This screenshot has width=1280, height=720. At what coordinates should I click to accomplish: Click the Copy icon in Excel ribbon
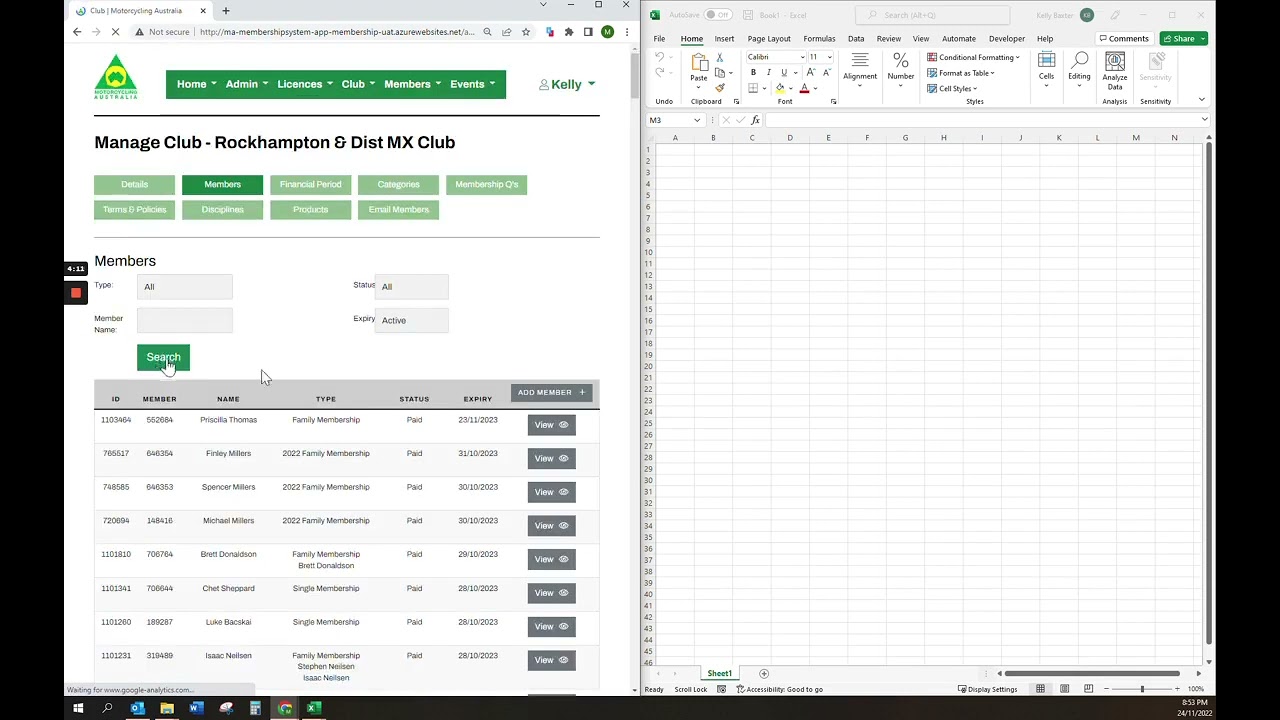(x=719, y=73)
